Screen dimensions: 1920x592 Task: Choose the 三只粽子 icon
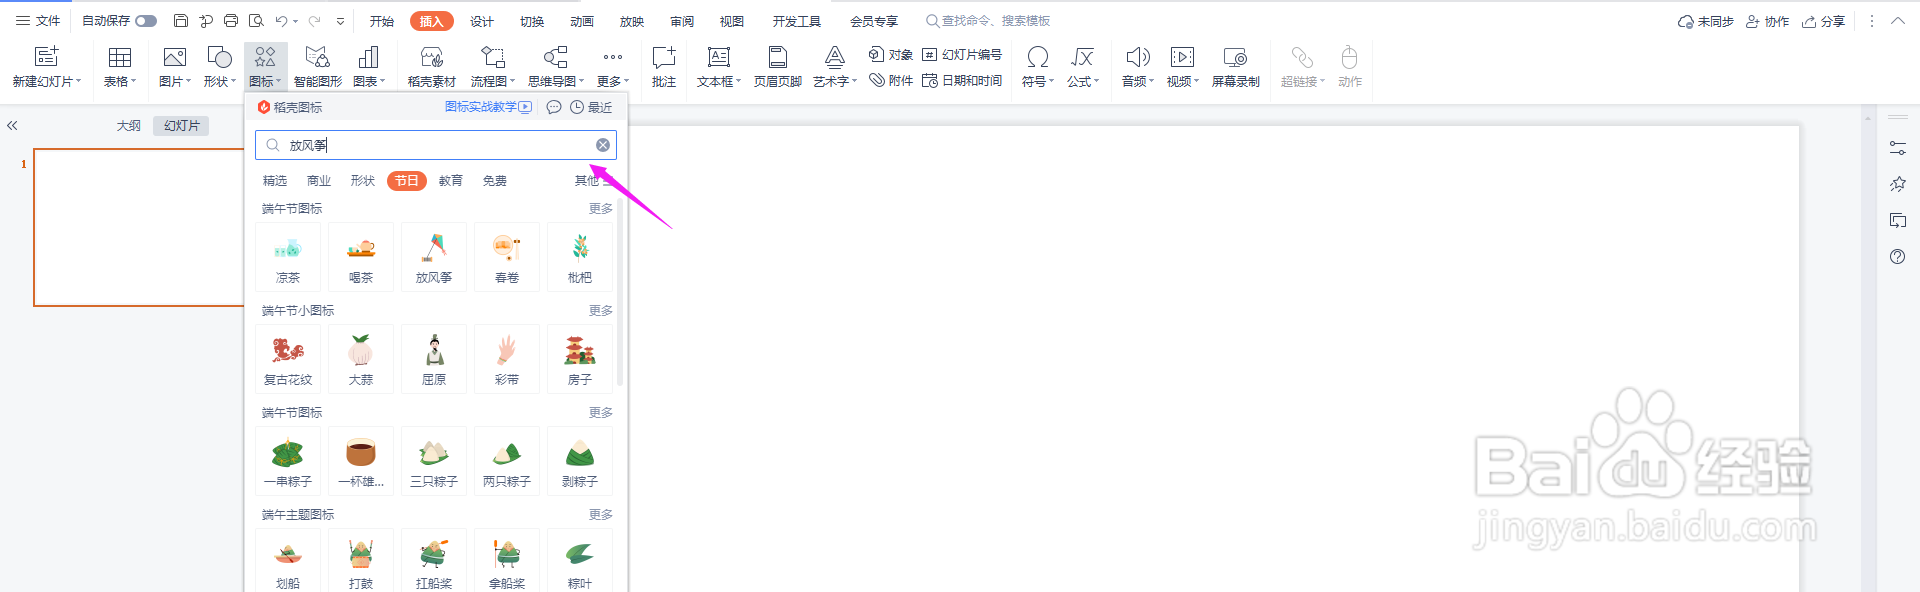pyautogui.click(x=434, y=461)
